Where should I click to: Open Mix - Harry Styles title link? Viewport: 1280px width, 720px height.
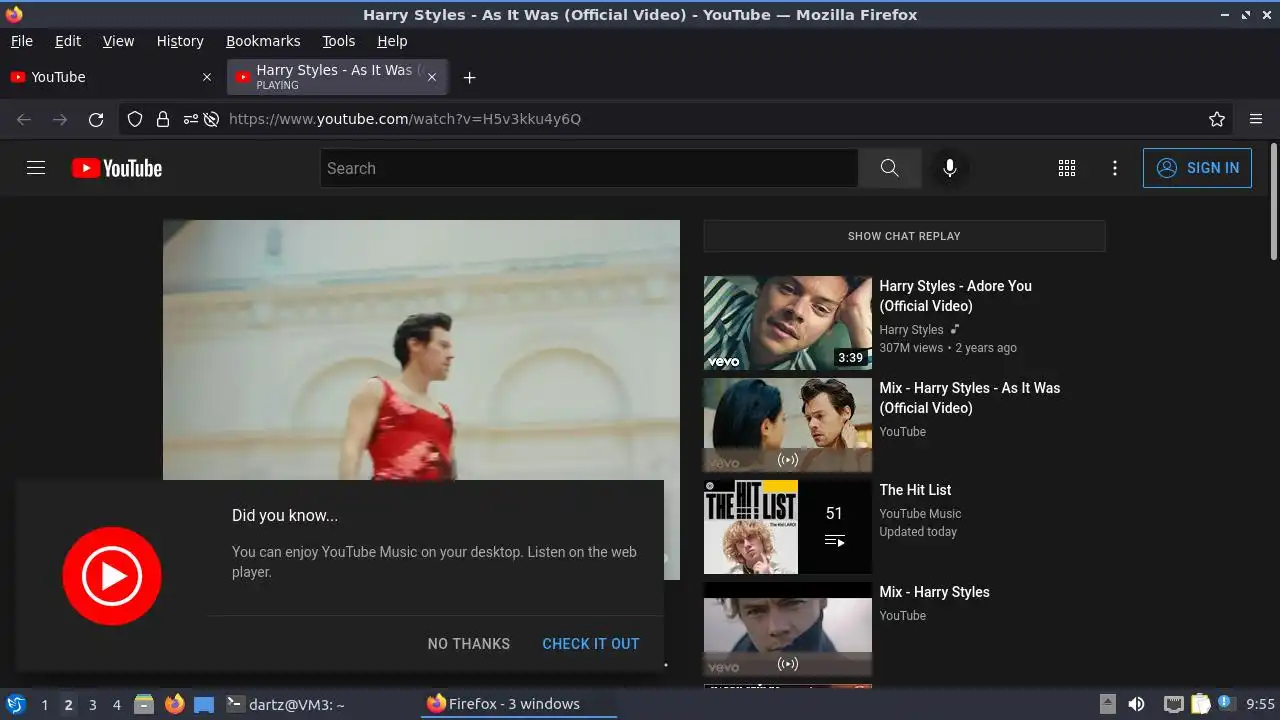934,592
